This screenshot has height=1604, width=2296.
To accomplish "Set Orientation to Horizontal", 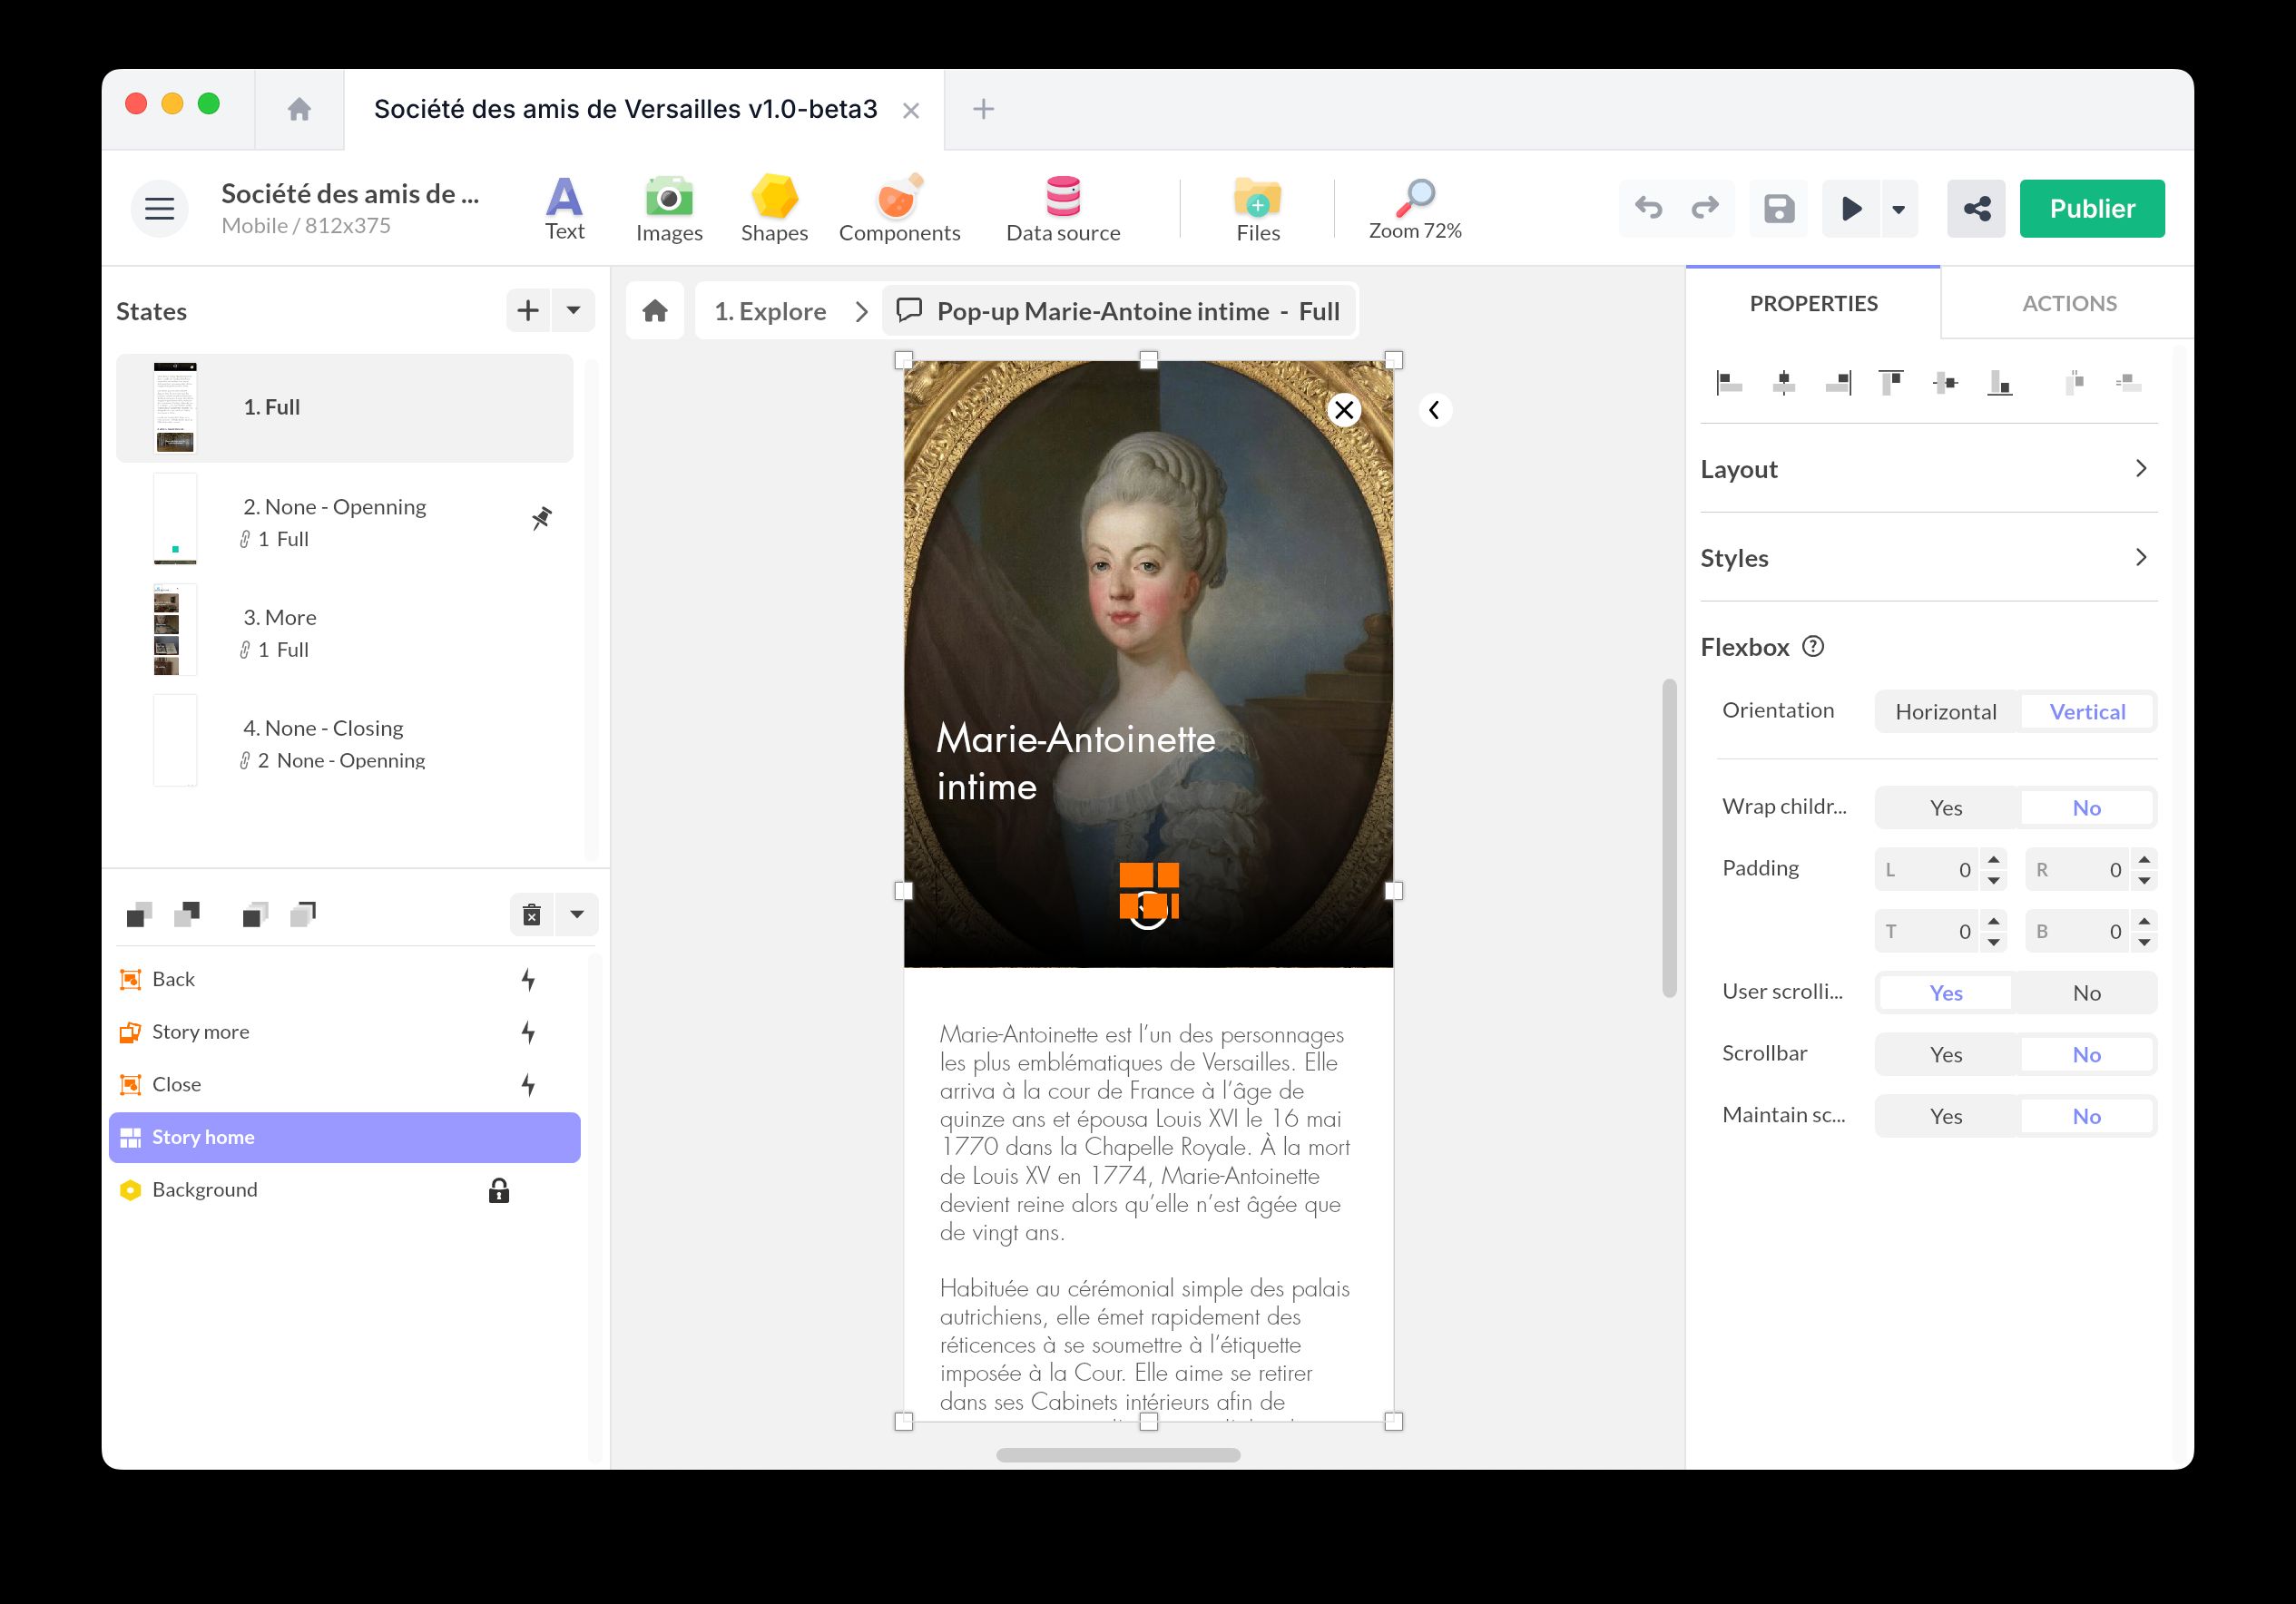I will [x=1945, y=712].
